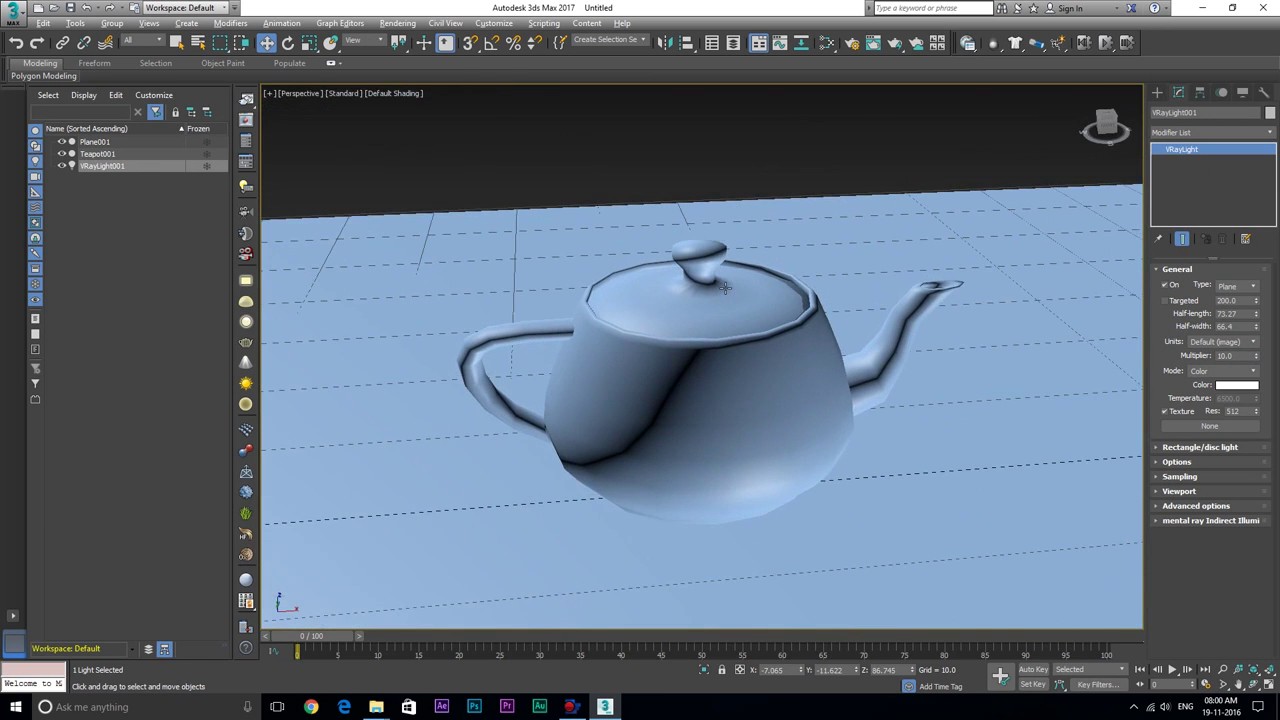Click Go to Start playback button

point(1140,670)
